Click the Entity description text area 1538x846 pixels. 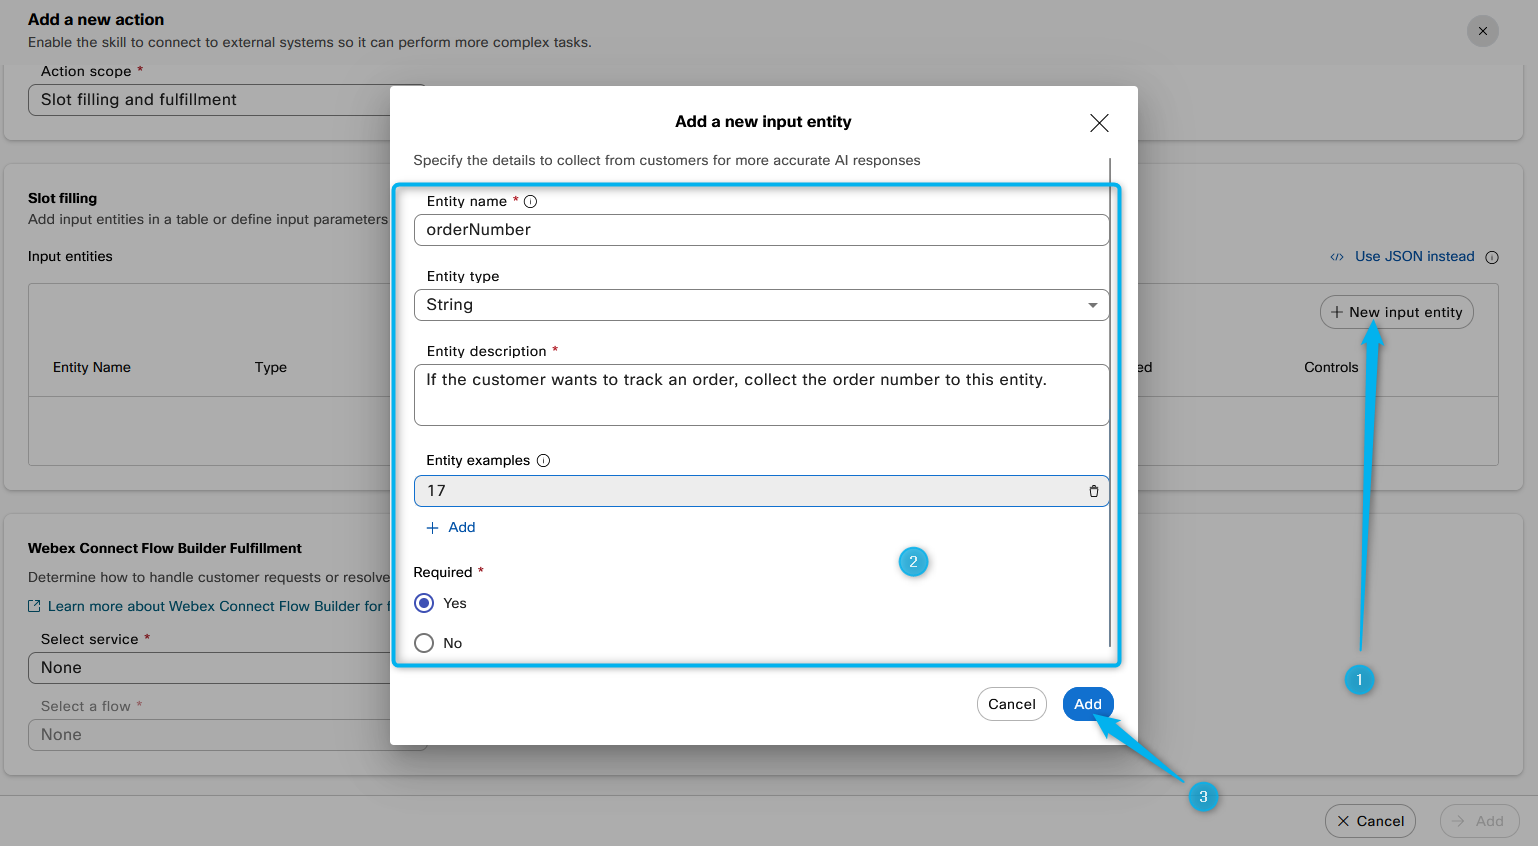pyautogui.click(x=761, y=395)
